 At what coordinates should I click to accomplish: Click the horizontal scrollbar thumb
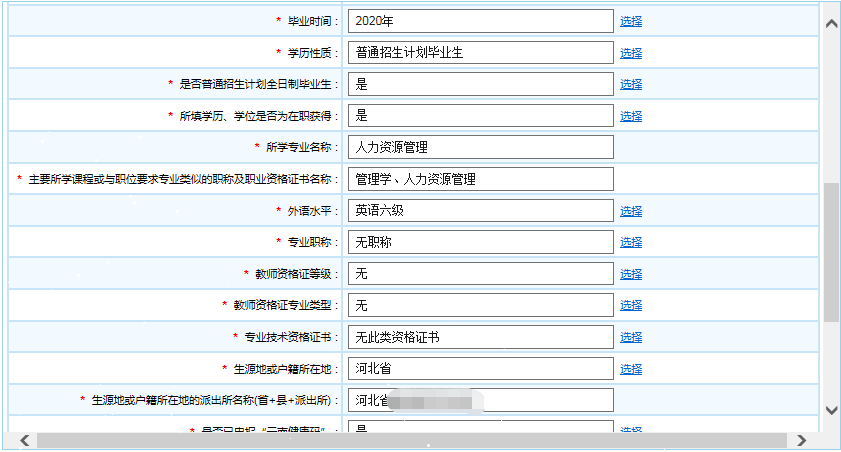(x=412, y=441)
